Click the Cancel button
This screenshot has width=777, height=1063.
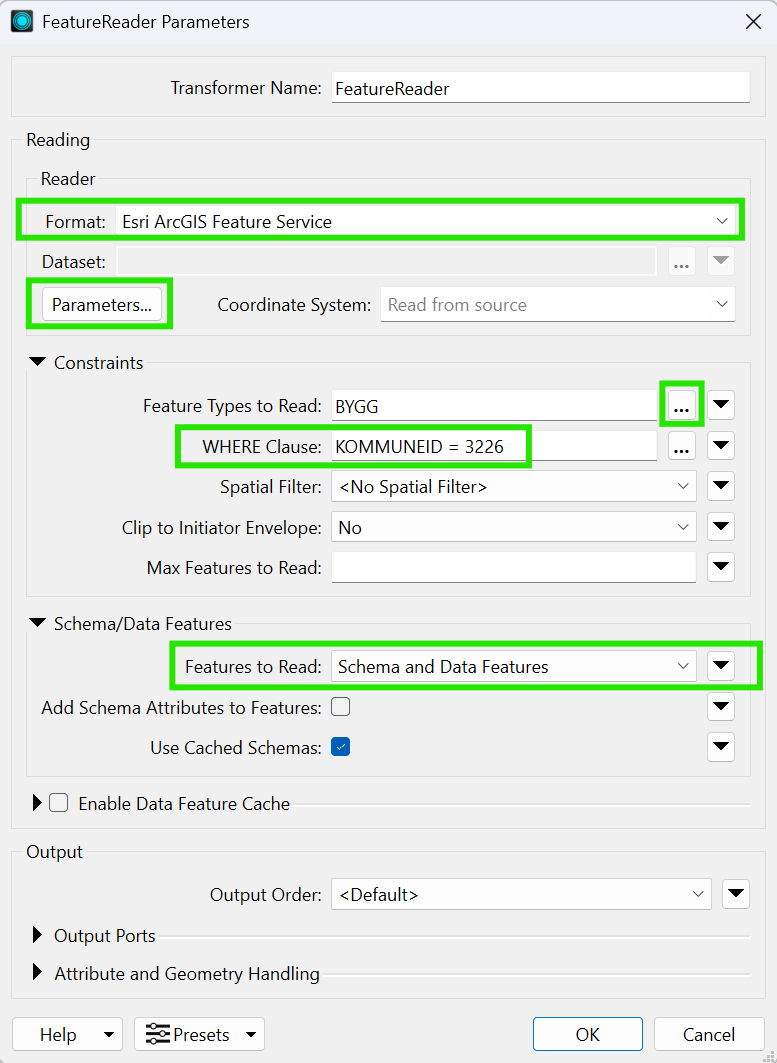point(709,1035)
